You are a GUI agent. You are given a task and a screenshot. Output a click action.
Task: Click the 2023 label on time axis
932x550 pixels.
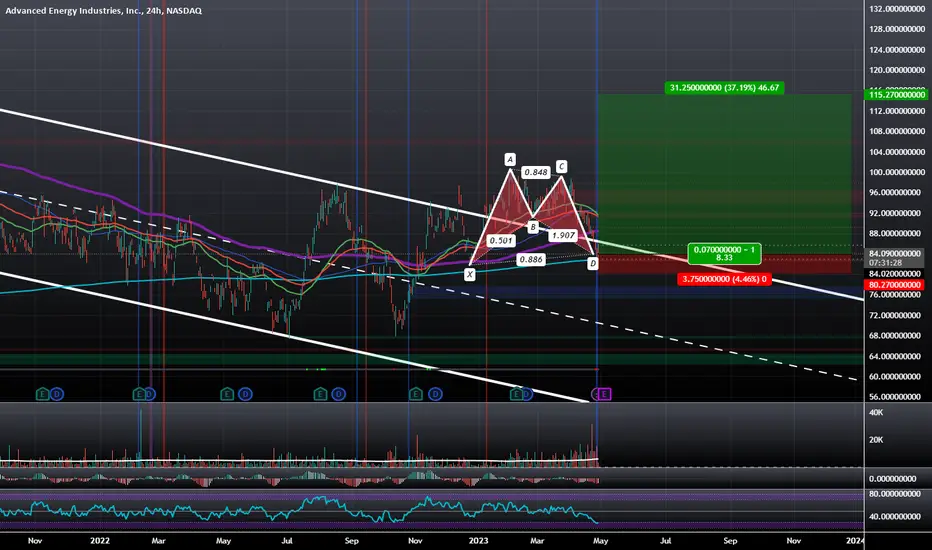click(x=478, y=540)
